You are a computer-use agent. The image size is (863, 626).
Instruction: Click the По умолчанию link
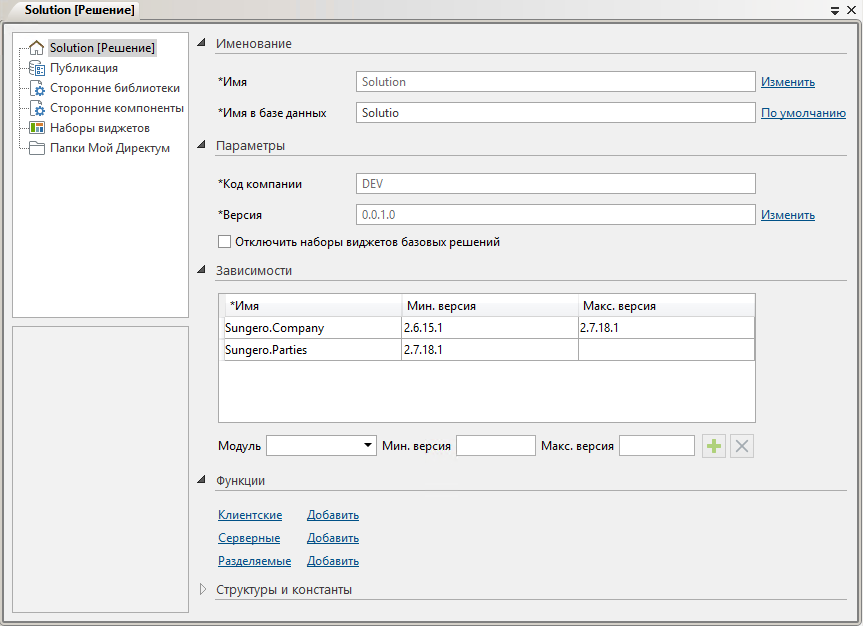[x=803, y=113]
